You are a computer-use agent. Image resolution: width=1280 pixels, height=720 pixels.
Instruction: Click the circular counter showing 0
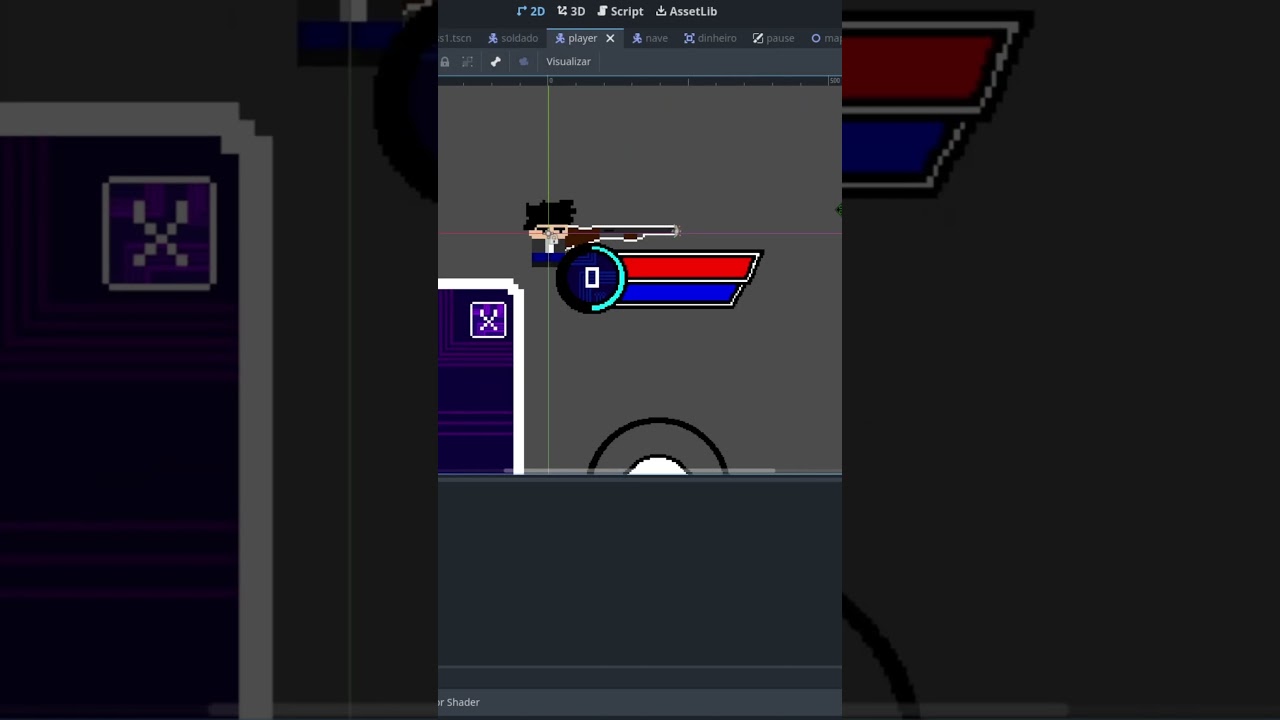(591, 279)
